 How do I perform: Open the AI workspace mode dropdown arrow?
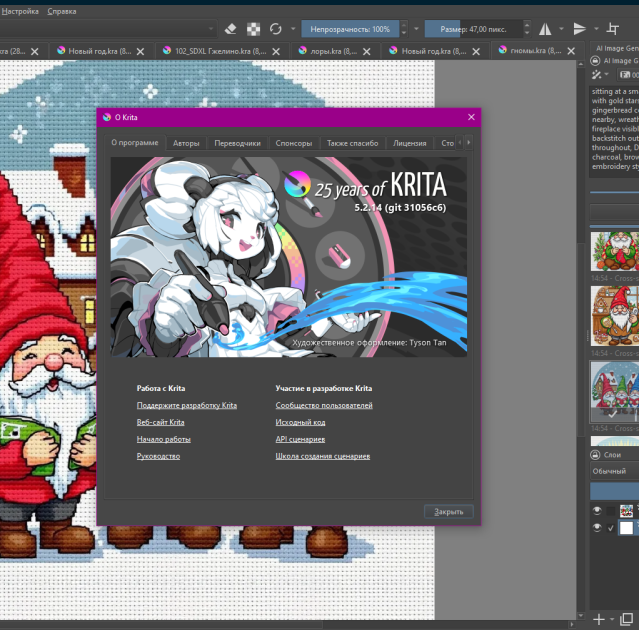click(607, 75)
